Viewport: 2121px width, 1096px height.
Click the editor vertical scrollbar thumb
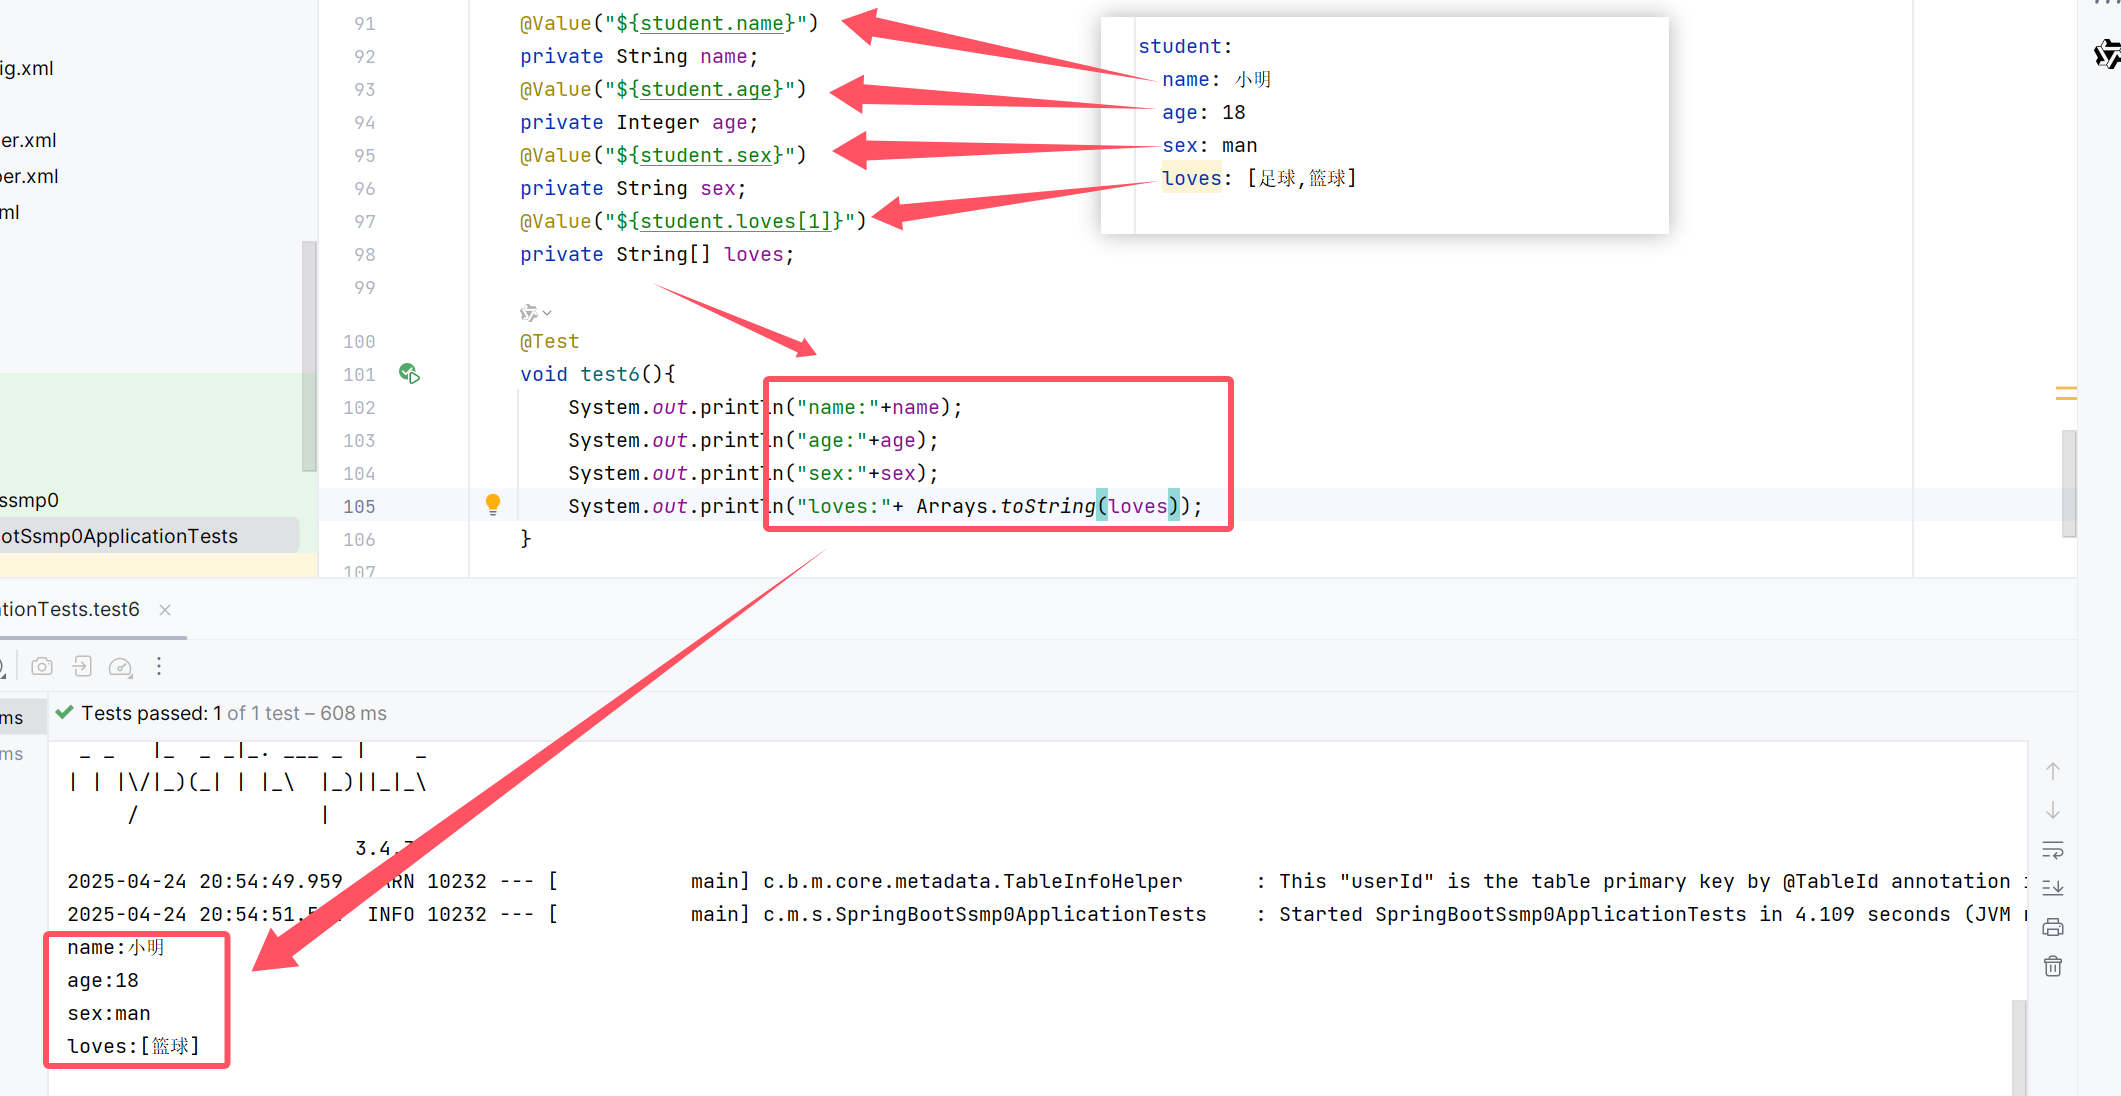pyautogui.click(x=2069, y=482)
